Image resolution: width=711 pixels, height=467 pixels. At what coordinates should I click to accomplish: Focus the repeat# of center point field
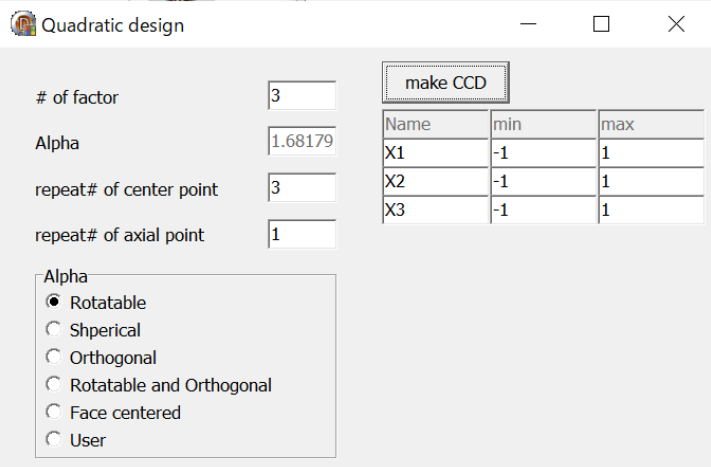coord(302,187)
